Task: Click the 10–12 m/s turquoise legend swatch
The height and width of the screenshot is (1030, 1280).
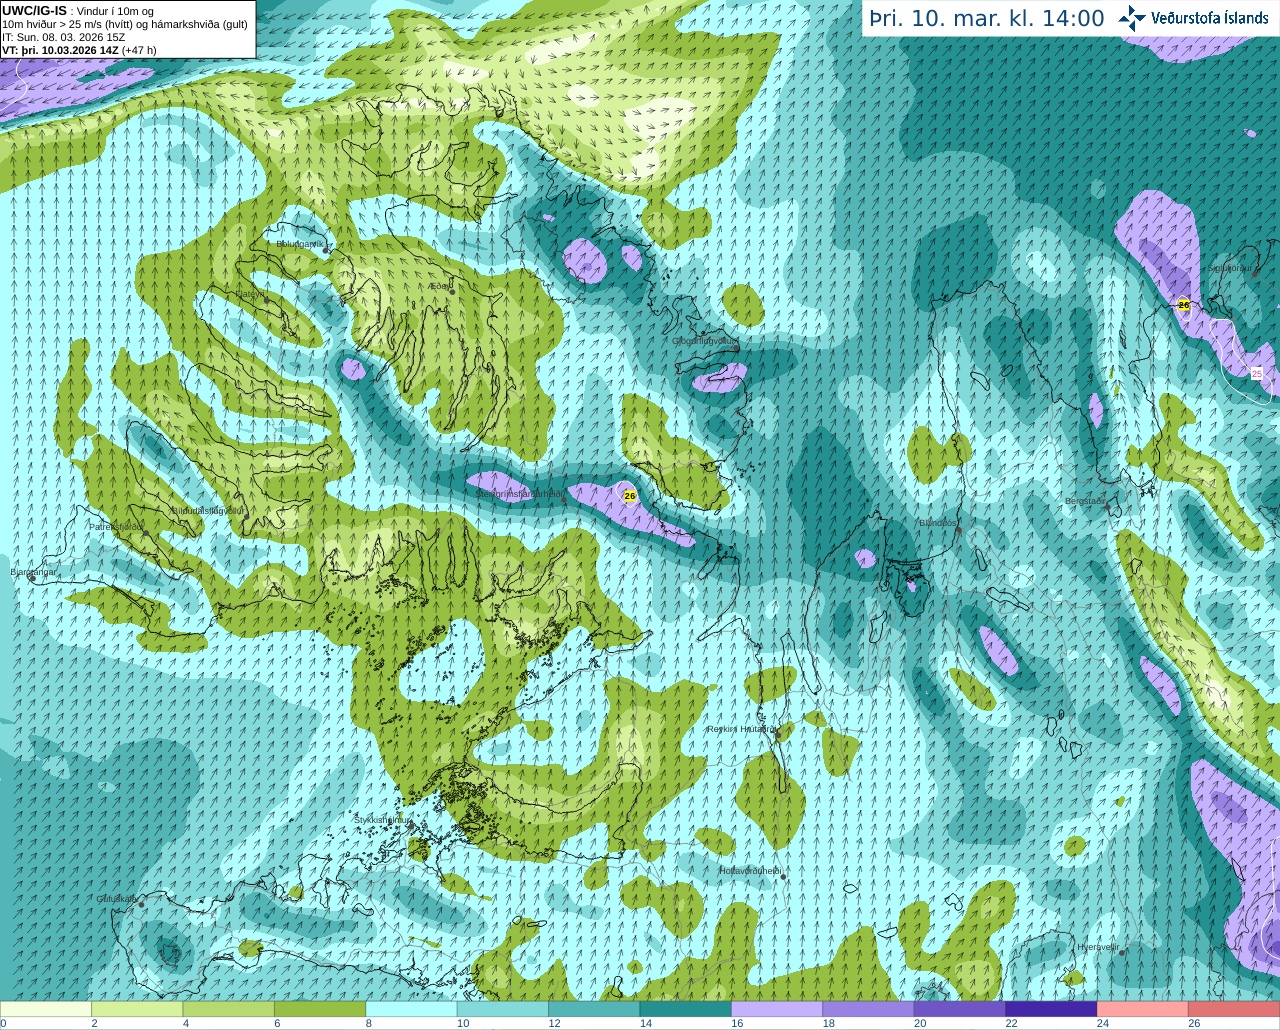Action: [x=503, y=1009]
